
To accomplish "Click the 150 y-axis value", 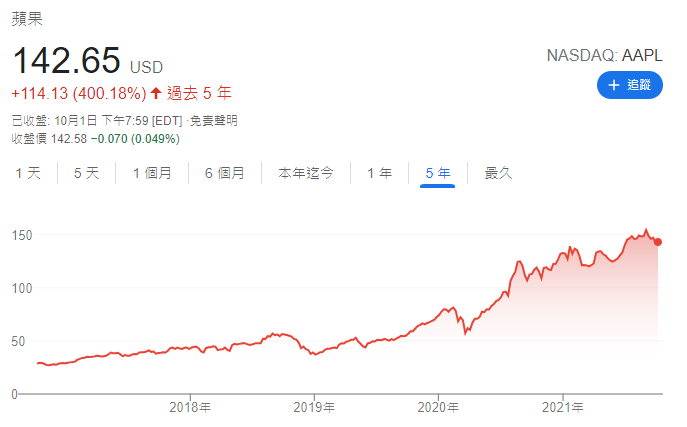I will (x=22, y=236).
